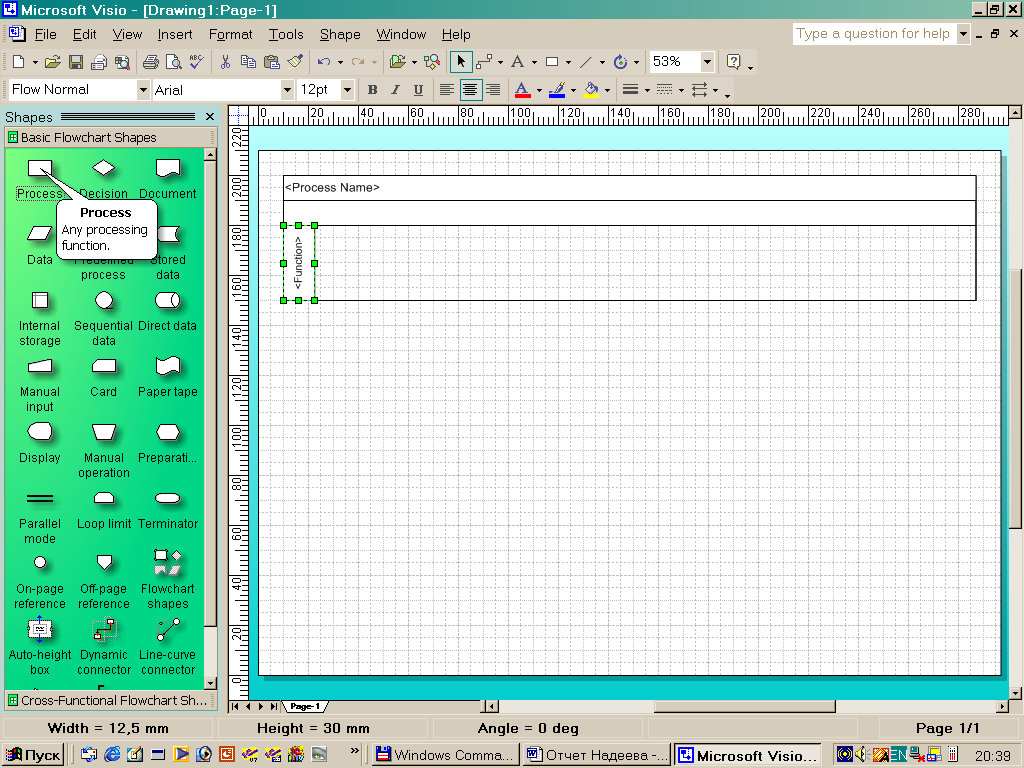Open the Shape menu
Viewport: 1024px width, 768px height.
340,34
